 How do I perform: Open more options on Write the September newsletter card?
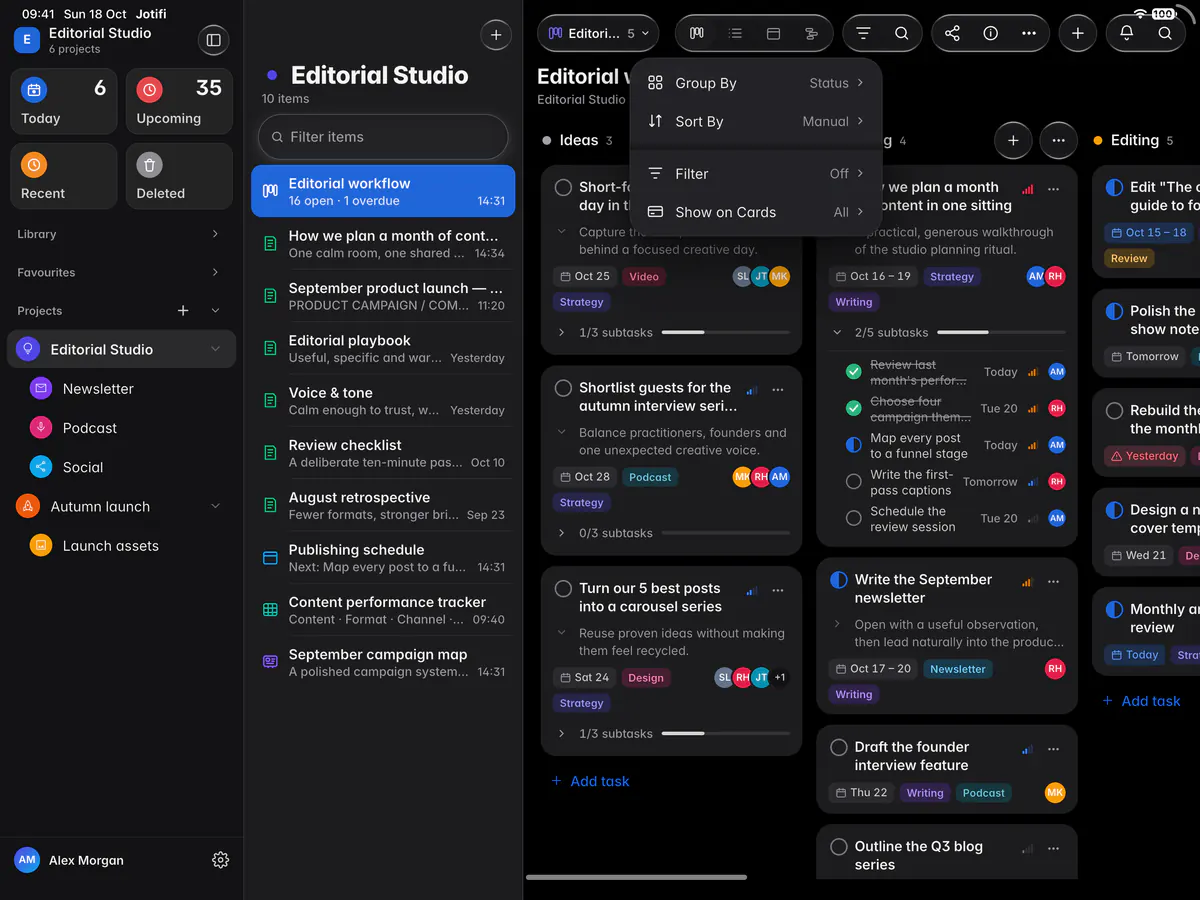1053,581
